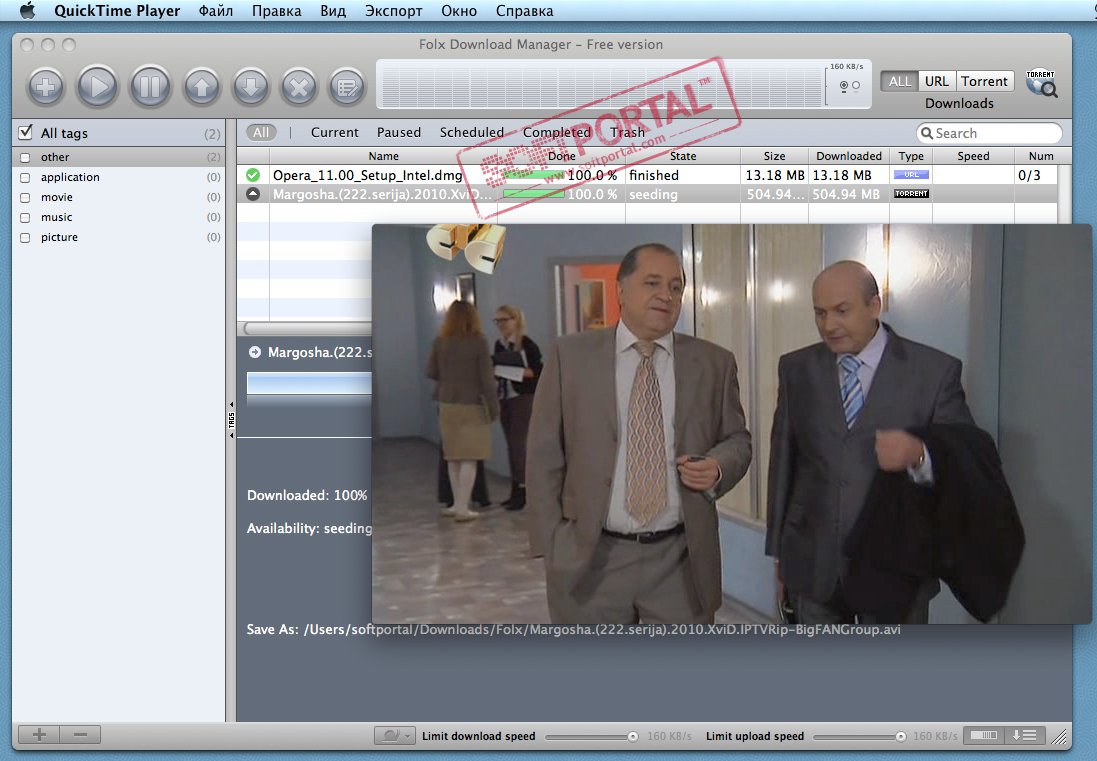This screenshot has height=761, width=1097.
Task: Show the Current downloads filter
Action: (x=334, y=132)
